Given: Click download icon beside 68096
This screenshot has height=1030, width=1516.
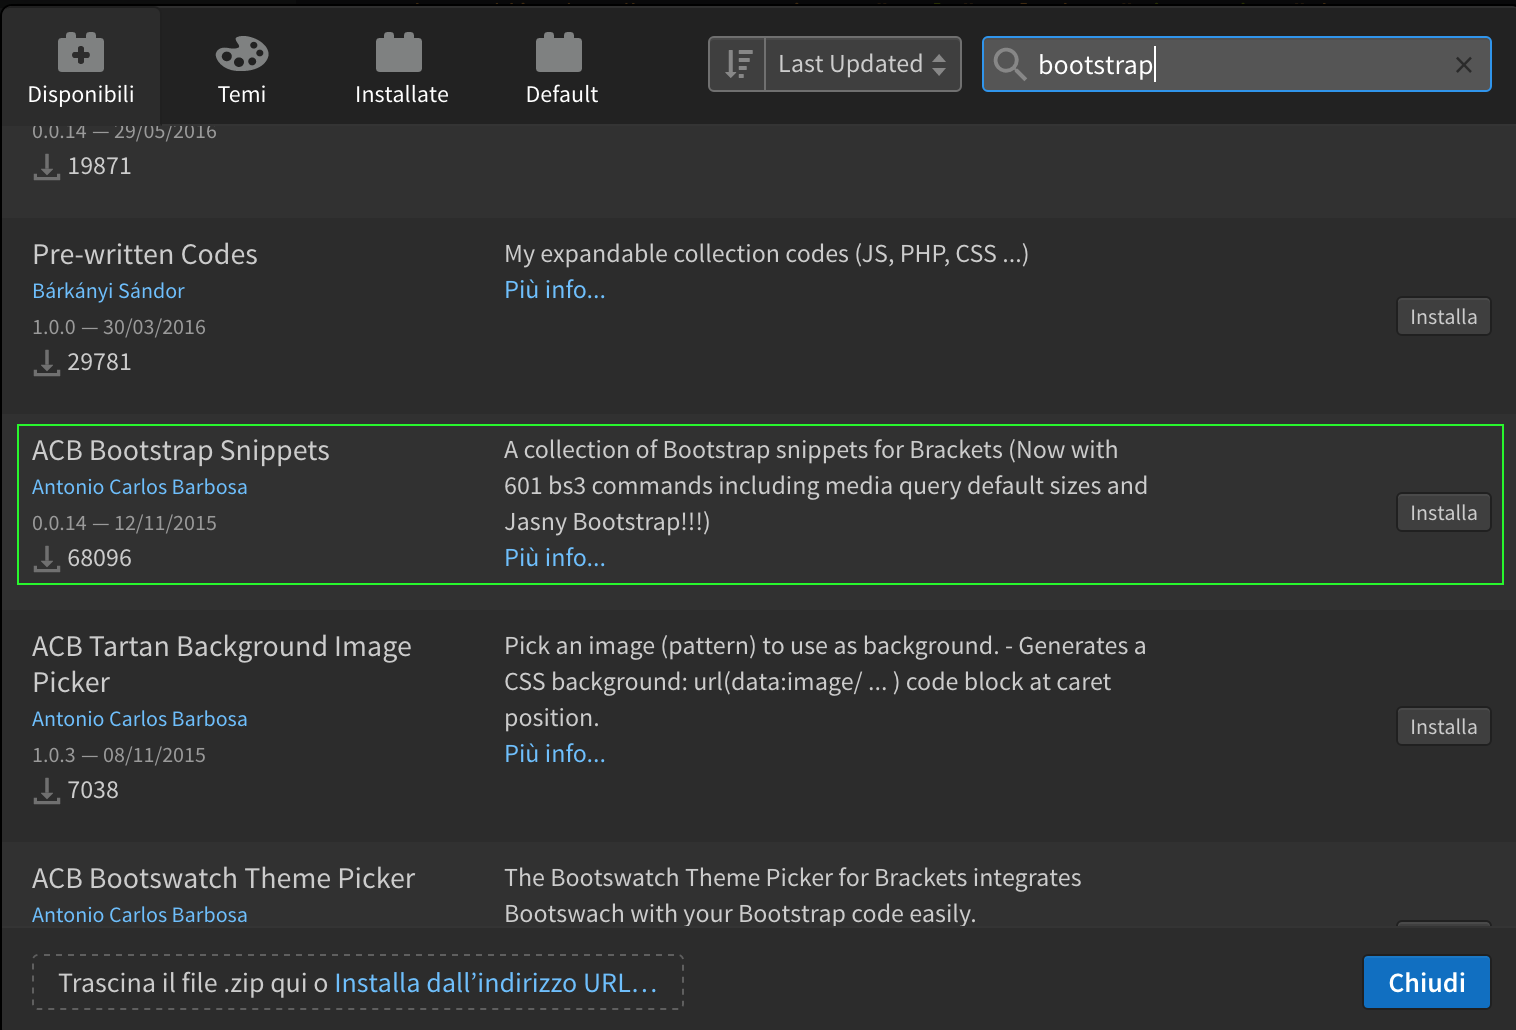Looking at the screenshot, I should [46, 558].
